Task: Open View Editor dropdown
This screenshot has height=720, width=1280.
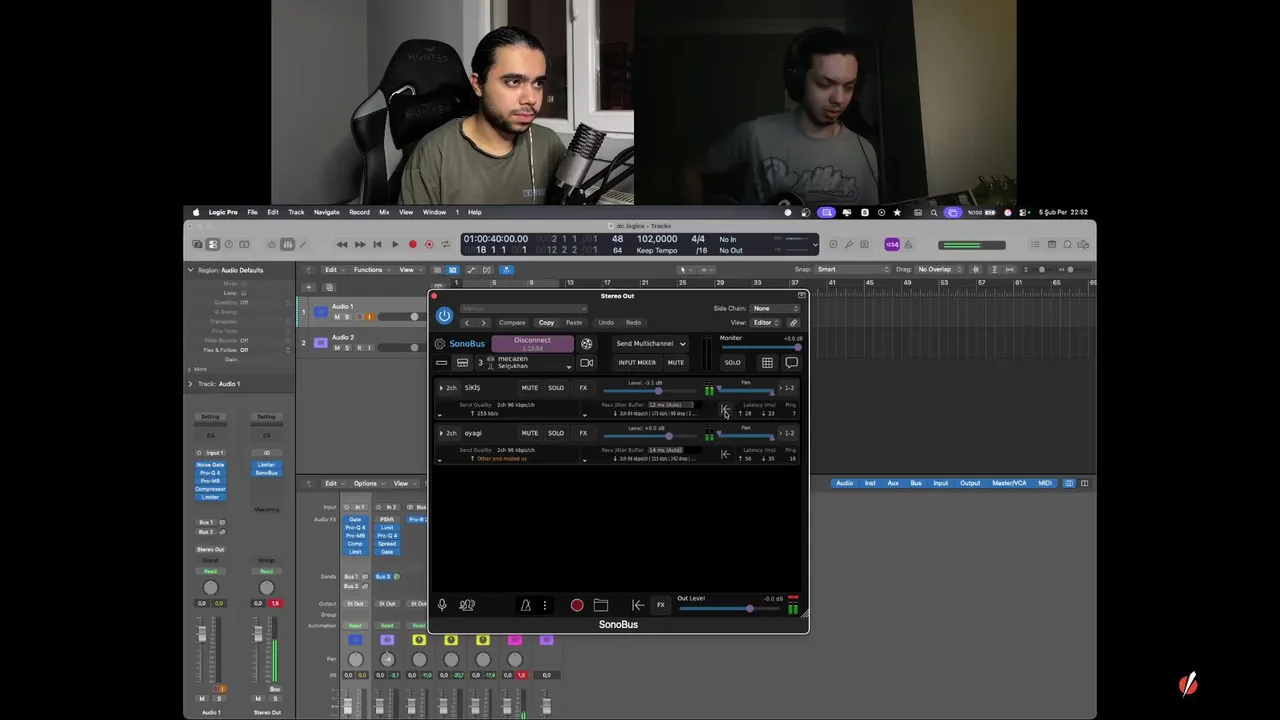Action: tap(766, 323)
